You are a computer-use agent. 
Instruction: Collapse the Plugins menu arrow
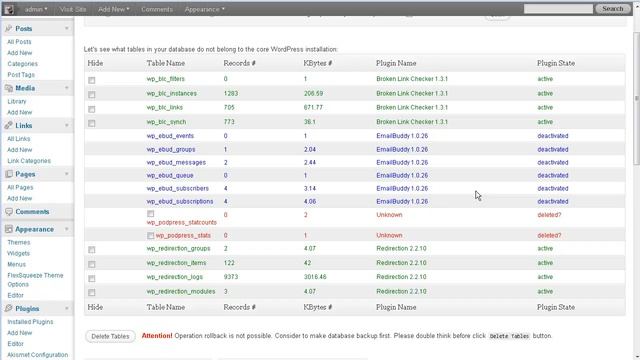coord(67,309)
